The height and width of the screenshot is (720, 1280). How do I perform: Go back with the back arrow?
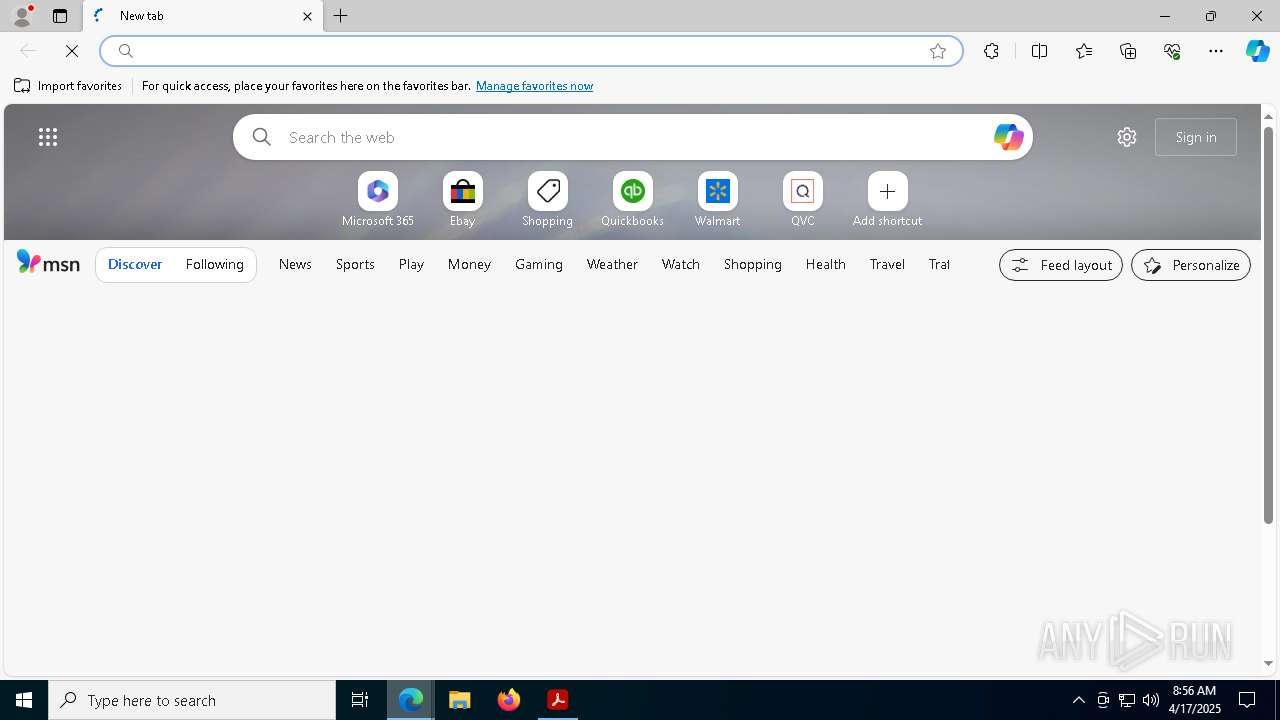tap(28, 51)
